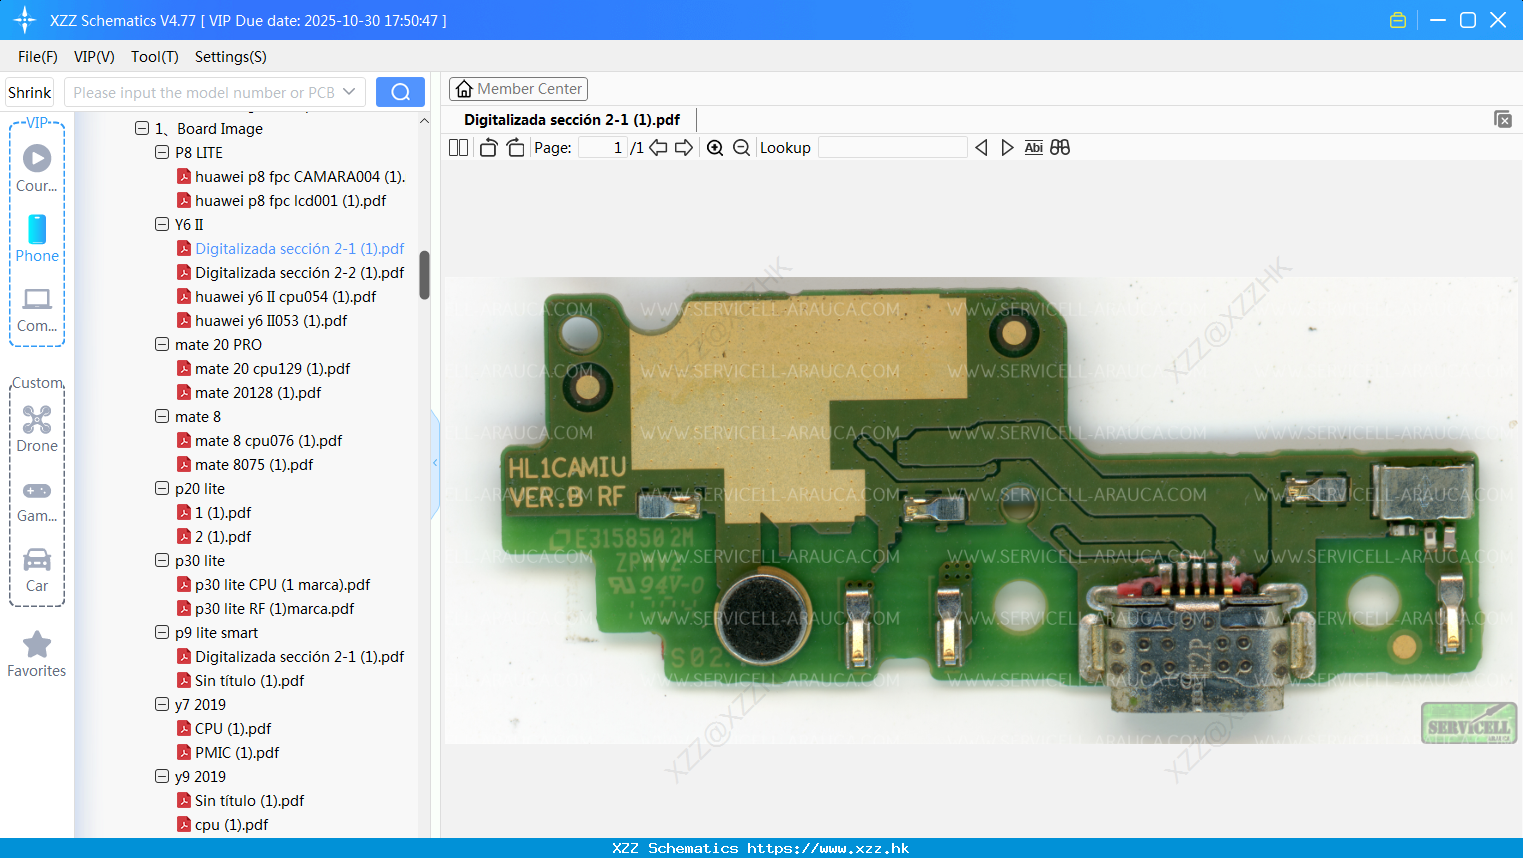Image resolution: width=1523 pixels, height=858 pixels.
Task: Go to the next page arrow
Action: click(x=684, y=148)
